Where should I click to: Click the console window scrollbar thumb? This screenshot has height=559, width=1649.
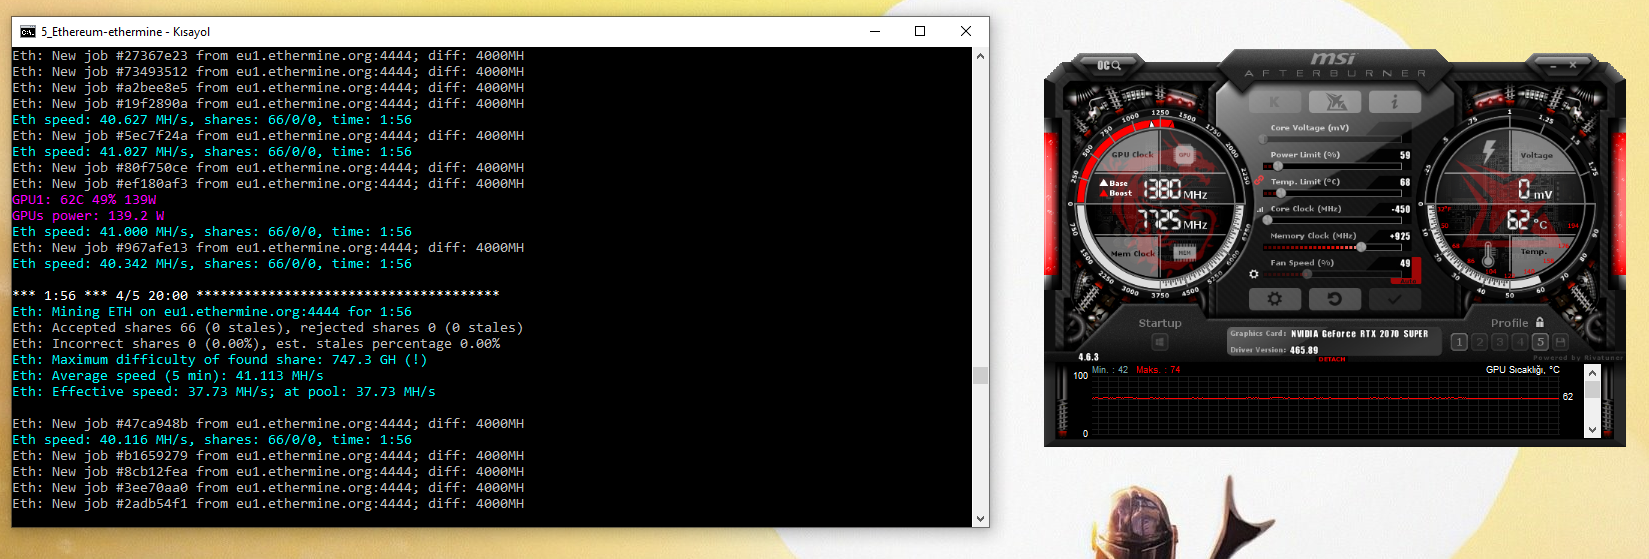[980, 376]
